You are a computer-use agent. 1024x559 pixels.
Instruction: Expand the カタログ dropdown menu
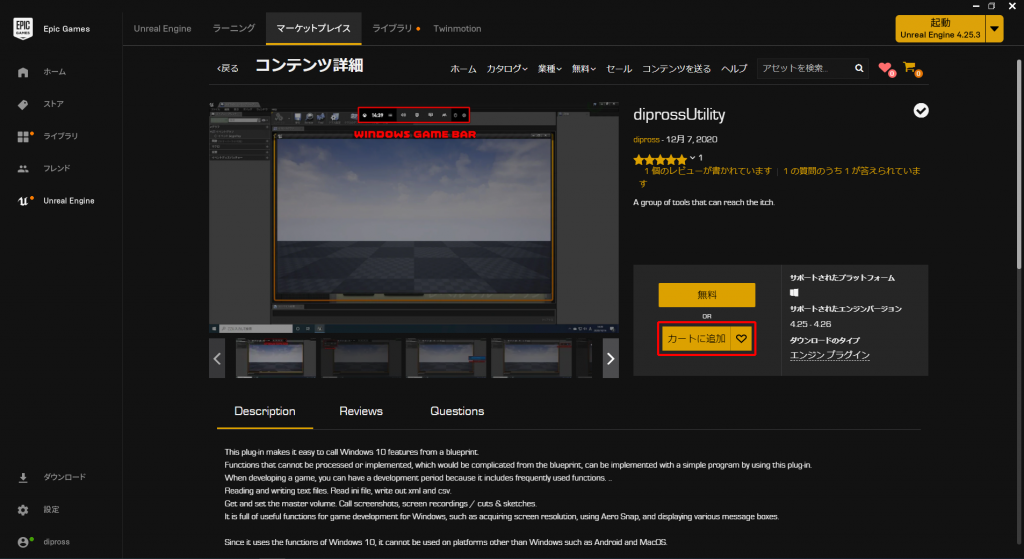pyautogui.click(x=507, y=69)
